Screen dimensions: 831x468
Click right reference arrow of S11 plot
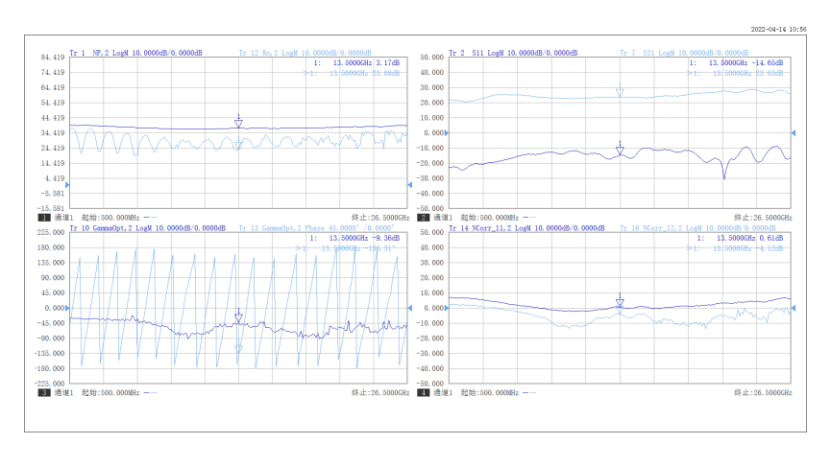pyautogui.click(x=793, y=132)
